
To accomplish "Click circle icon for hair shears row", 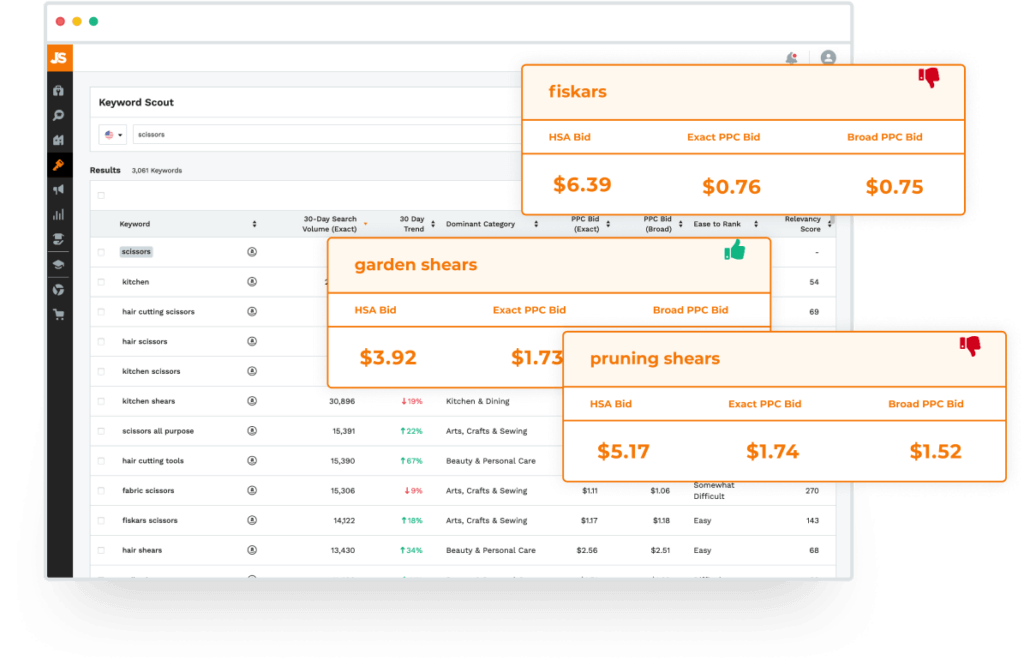I will click(x=252, y=550).
